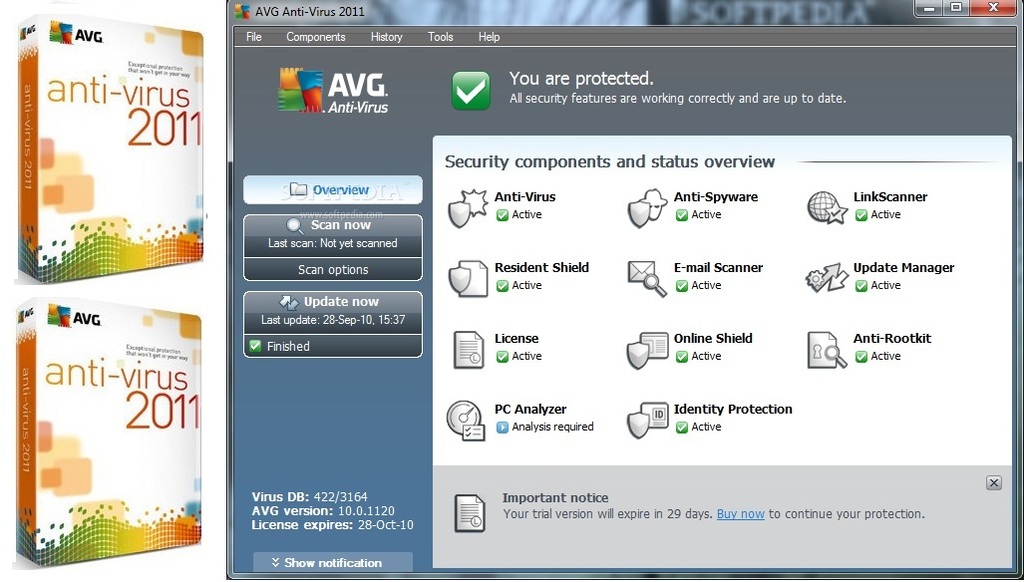
Task: Run Update now to refresh definitions
Action: click(x=332, y=301)
